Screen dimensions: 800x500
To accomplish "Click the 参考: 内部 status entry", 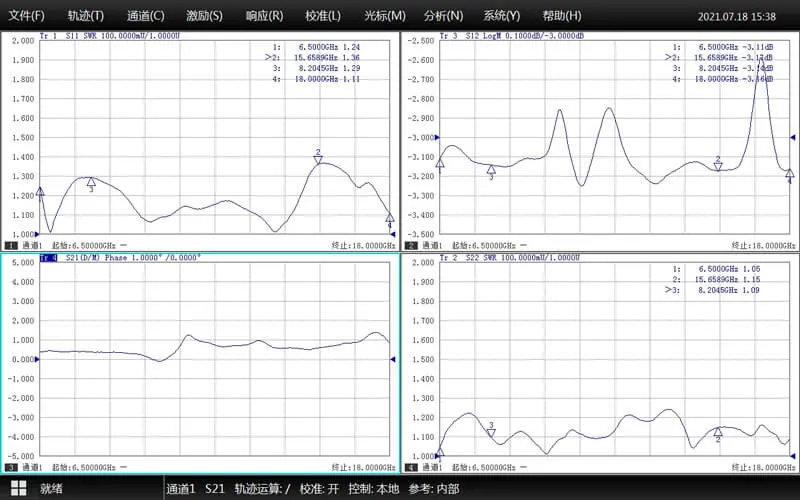I will point(433,489).
